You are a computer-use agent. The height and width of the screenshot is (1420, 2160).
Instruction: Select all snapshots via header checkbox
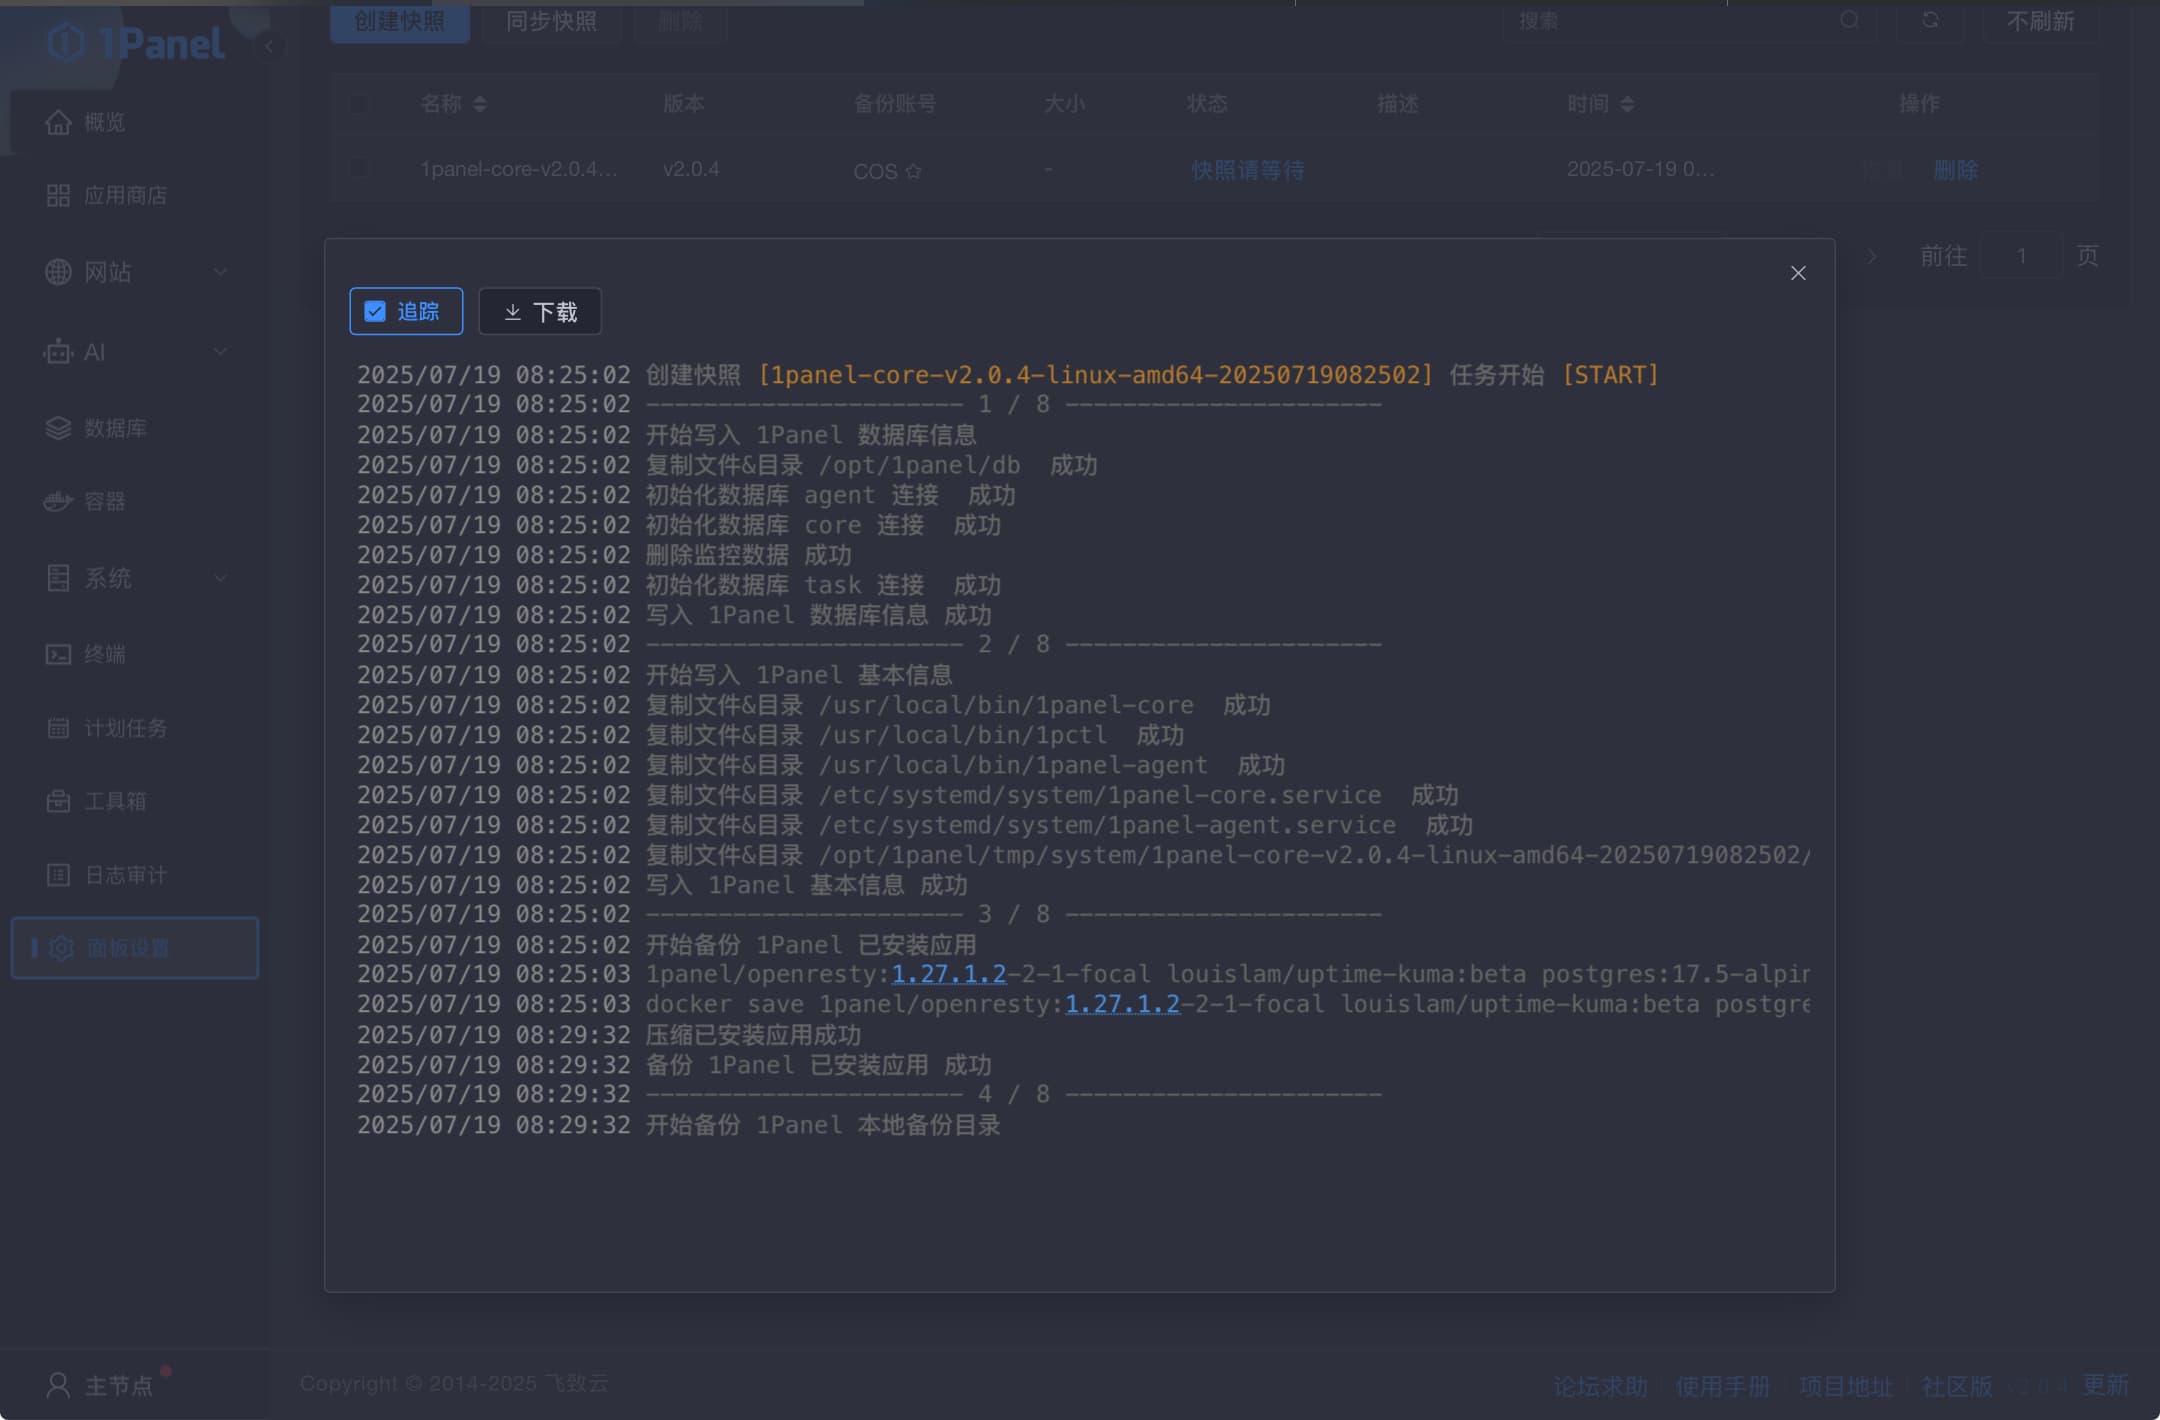[x=359, y=104]
